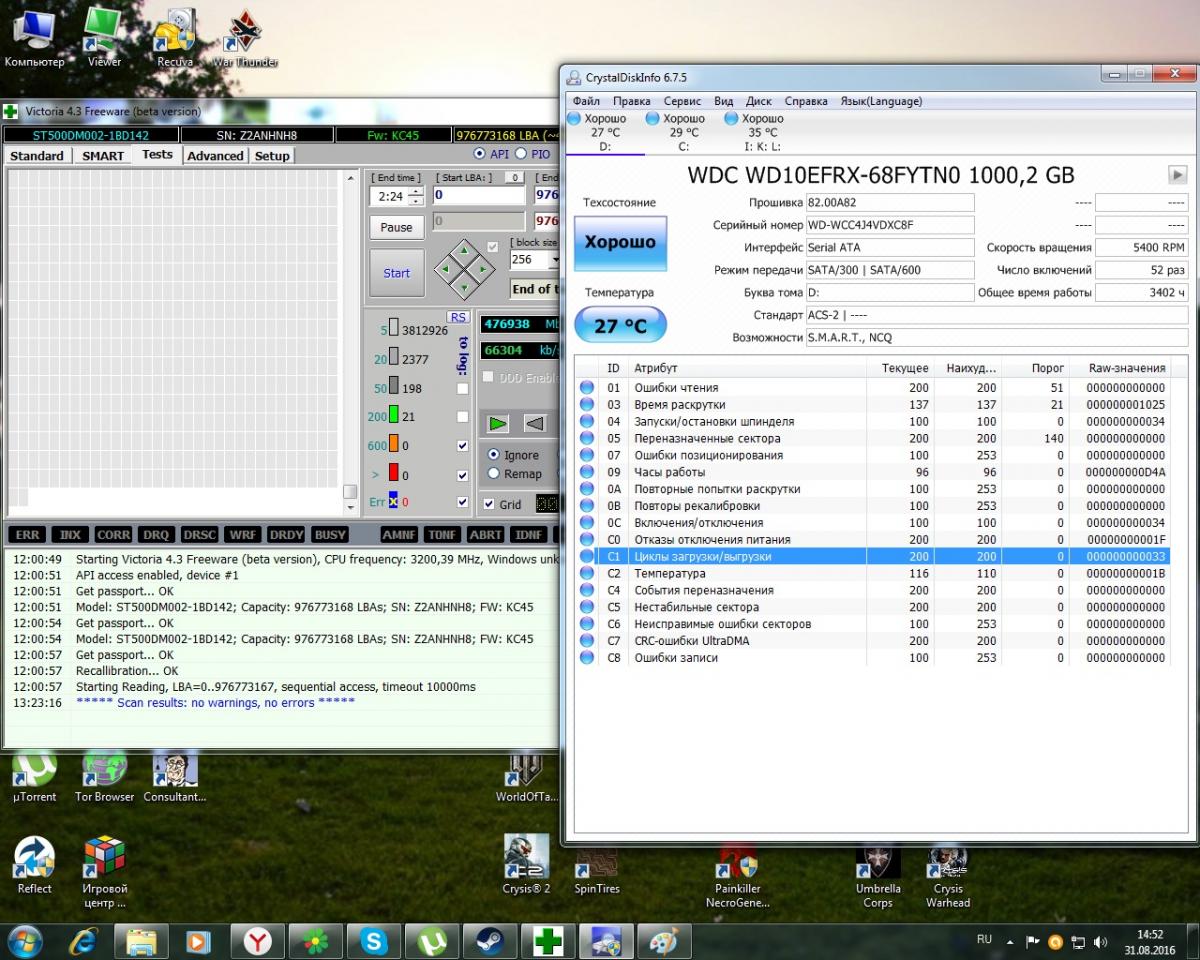Select the Переназначенные сектора attribute row
The width and height of the screenshot is (1200, 960).
tap(872, 438)
